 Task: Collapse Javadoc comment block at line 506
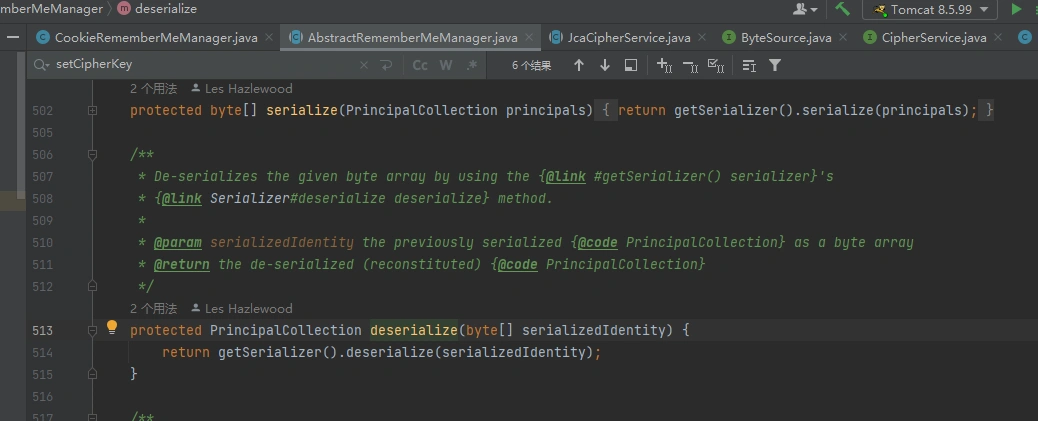point(92,154)
